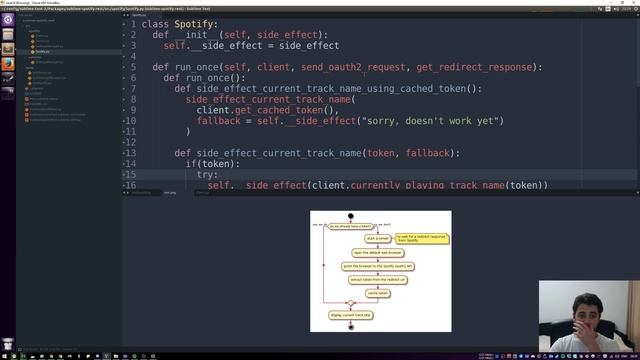Click the "try:" statement on line 15
Image resolution: width=640 pixels, height=360 pixels.
[207, 175]
